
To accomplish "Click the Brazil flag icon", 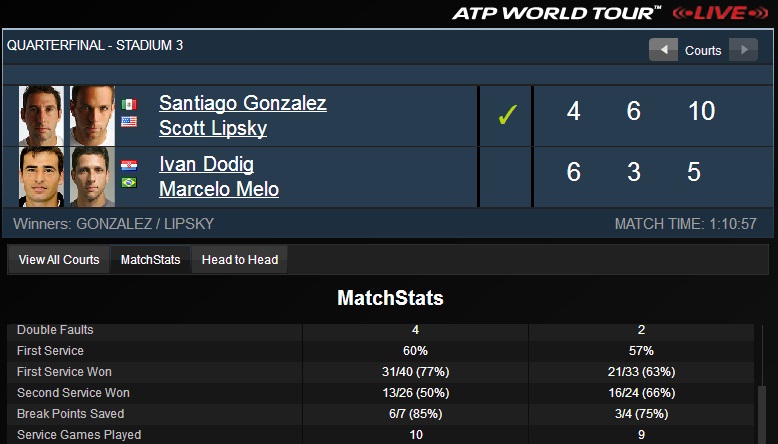I will tap(129, 183).
